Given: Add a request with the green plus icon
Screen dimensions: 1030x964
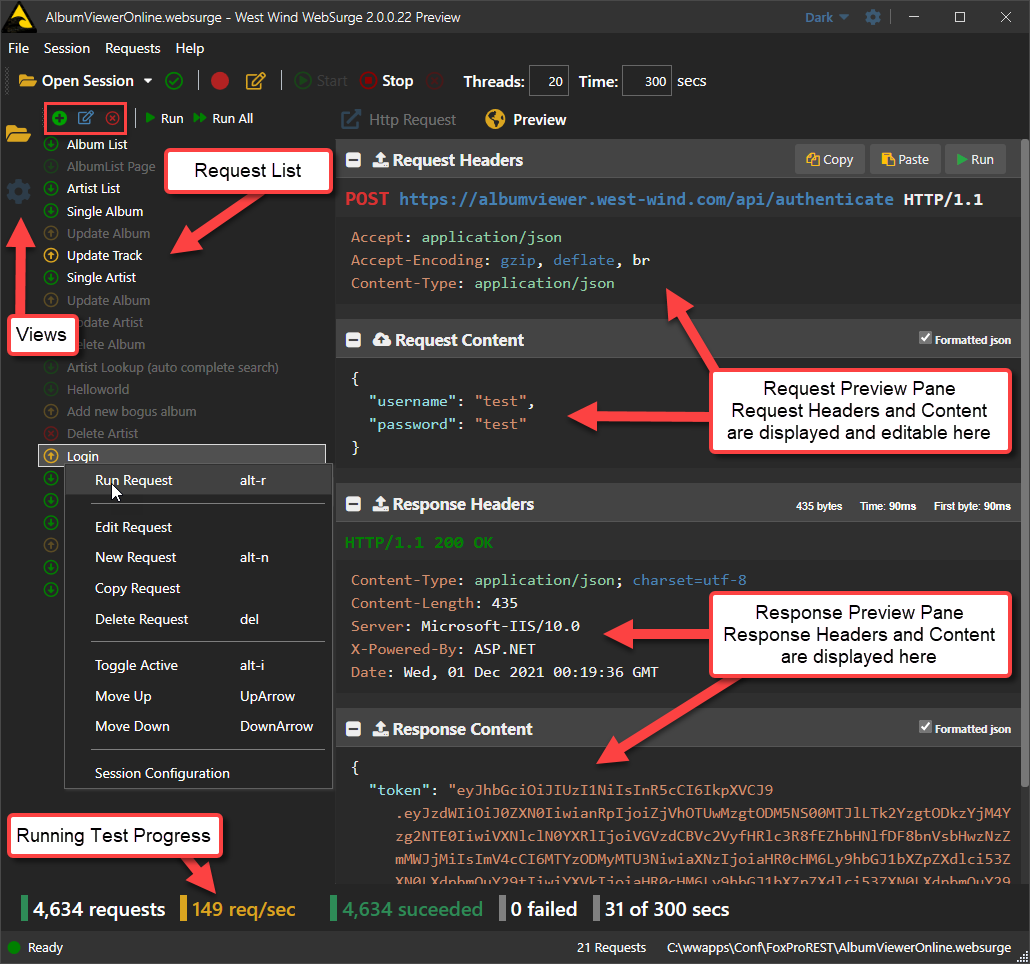Looking at the screenshot, I should (60, 118).
